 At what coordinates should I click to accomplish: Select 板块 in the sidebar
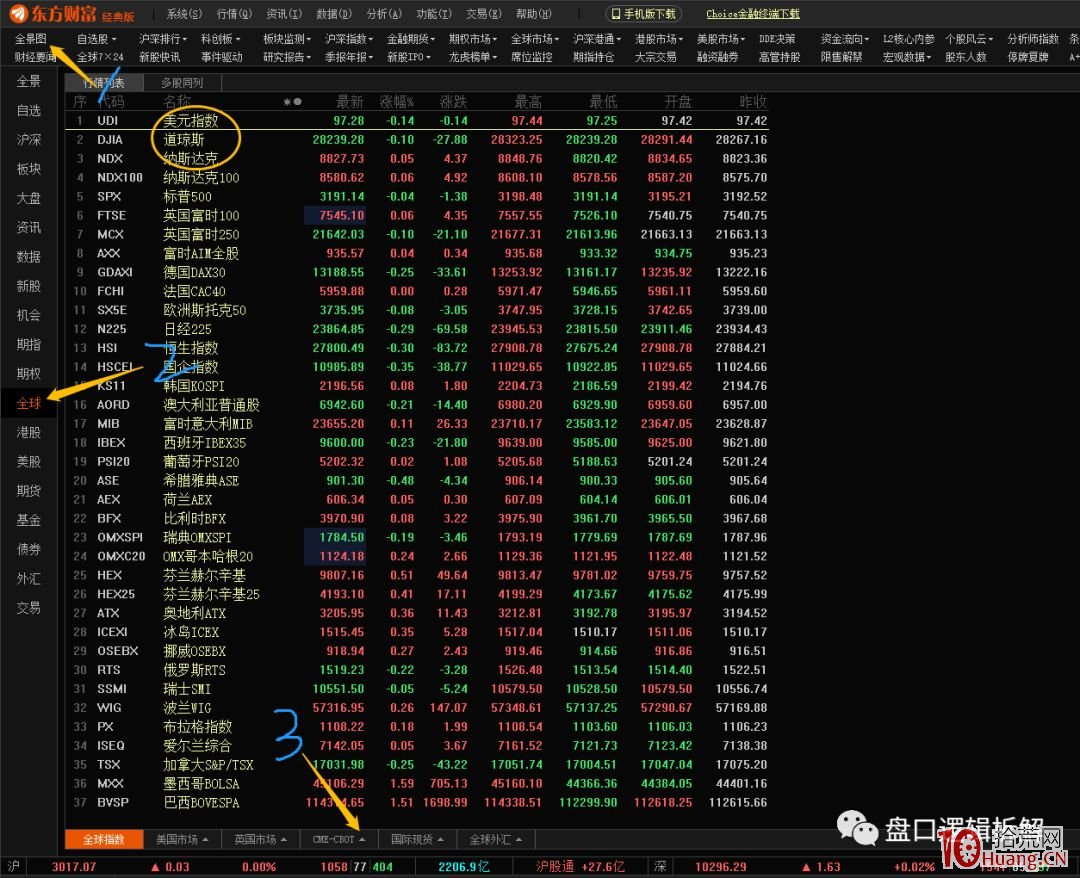pyautogui.click(x=28, y=169)
